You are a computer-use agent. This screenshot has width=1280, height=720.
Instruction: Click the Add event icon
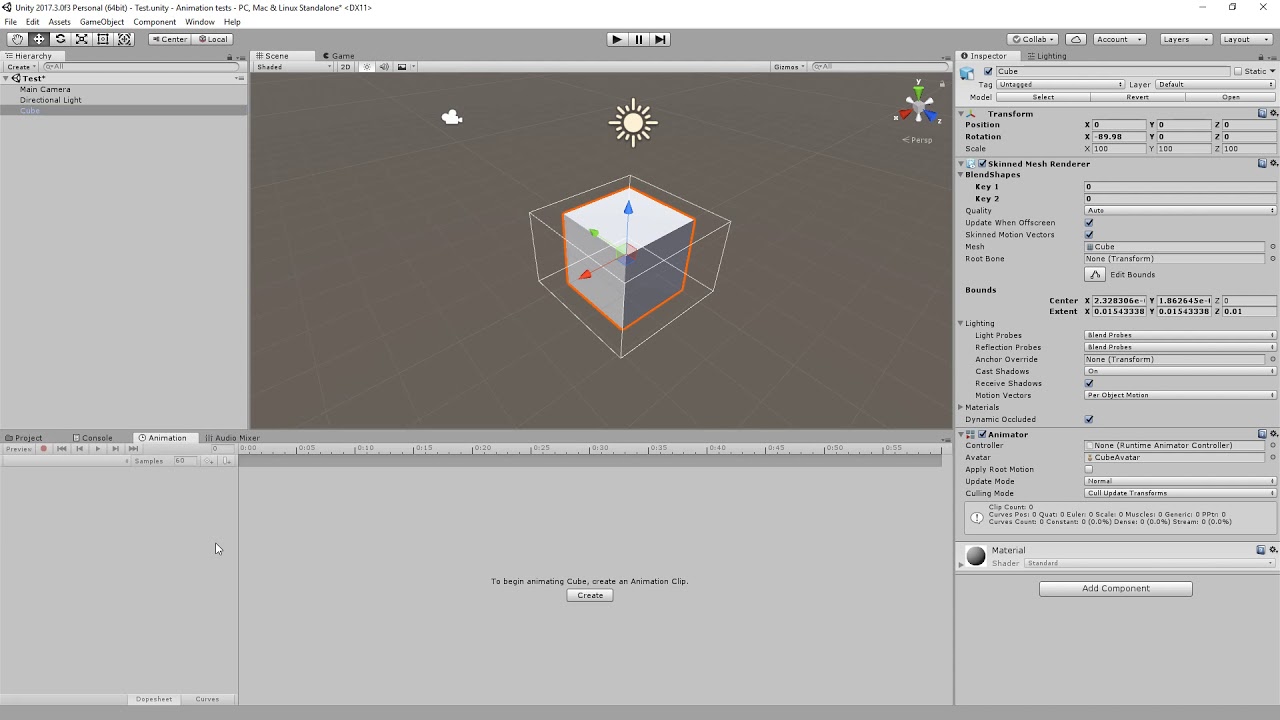[227, 461]
